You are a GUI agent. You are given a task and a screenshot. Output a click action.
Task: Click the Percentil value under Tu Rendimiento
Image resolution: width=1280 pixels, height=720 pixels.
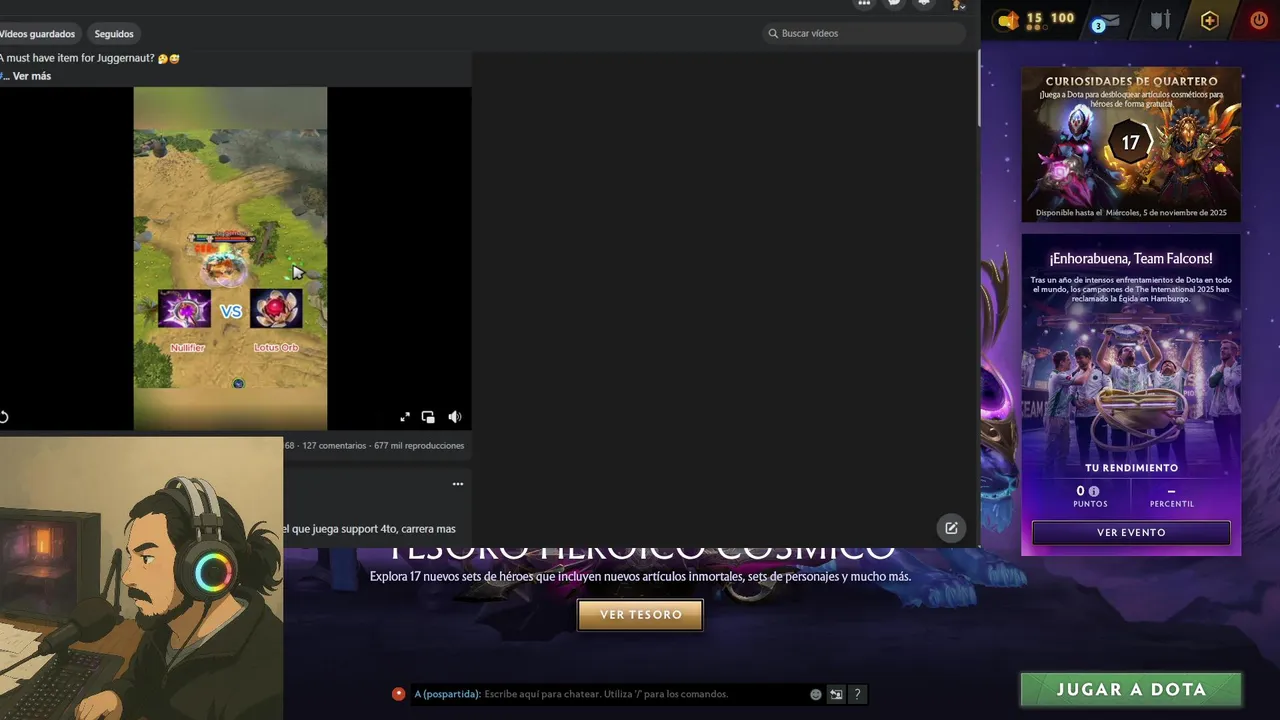point(1171,491)
